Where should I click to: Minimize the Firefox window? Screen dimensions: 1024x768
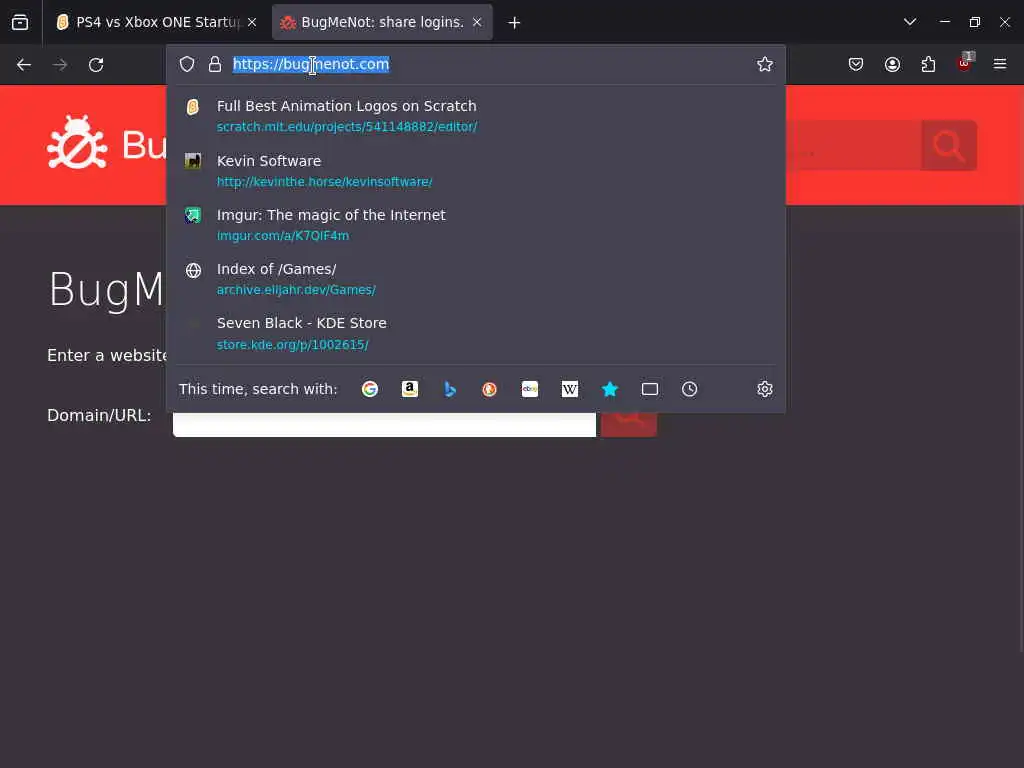tap(944, 22)
